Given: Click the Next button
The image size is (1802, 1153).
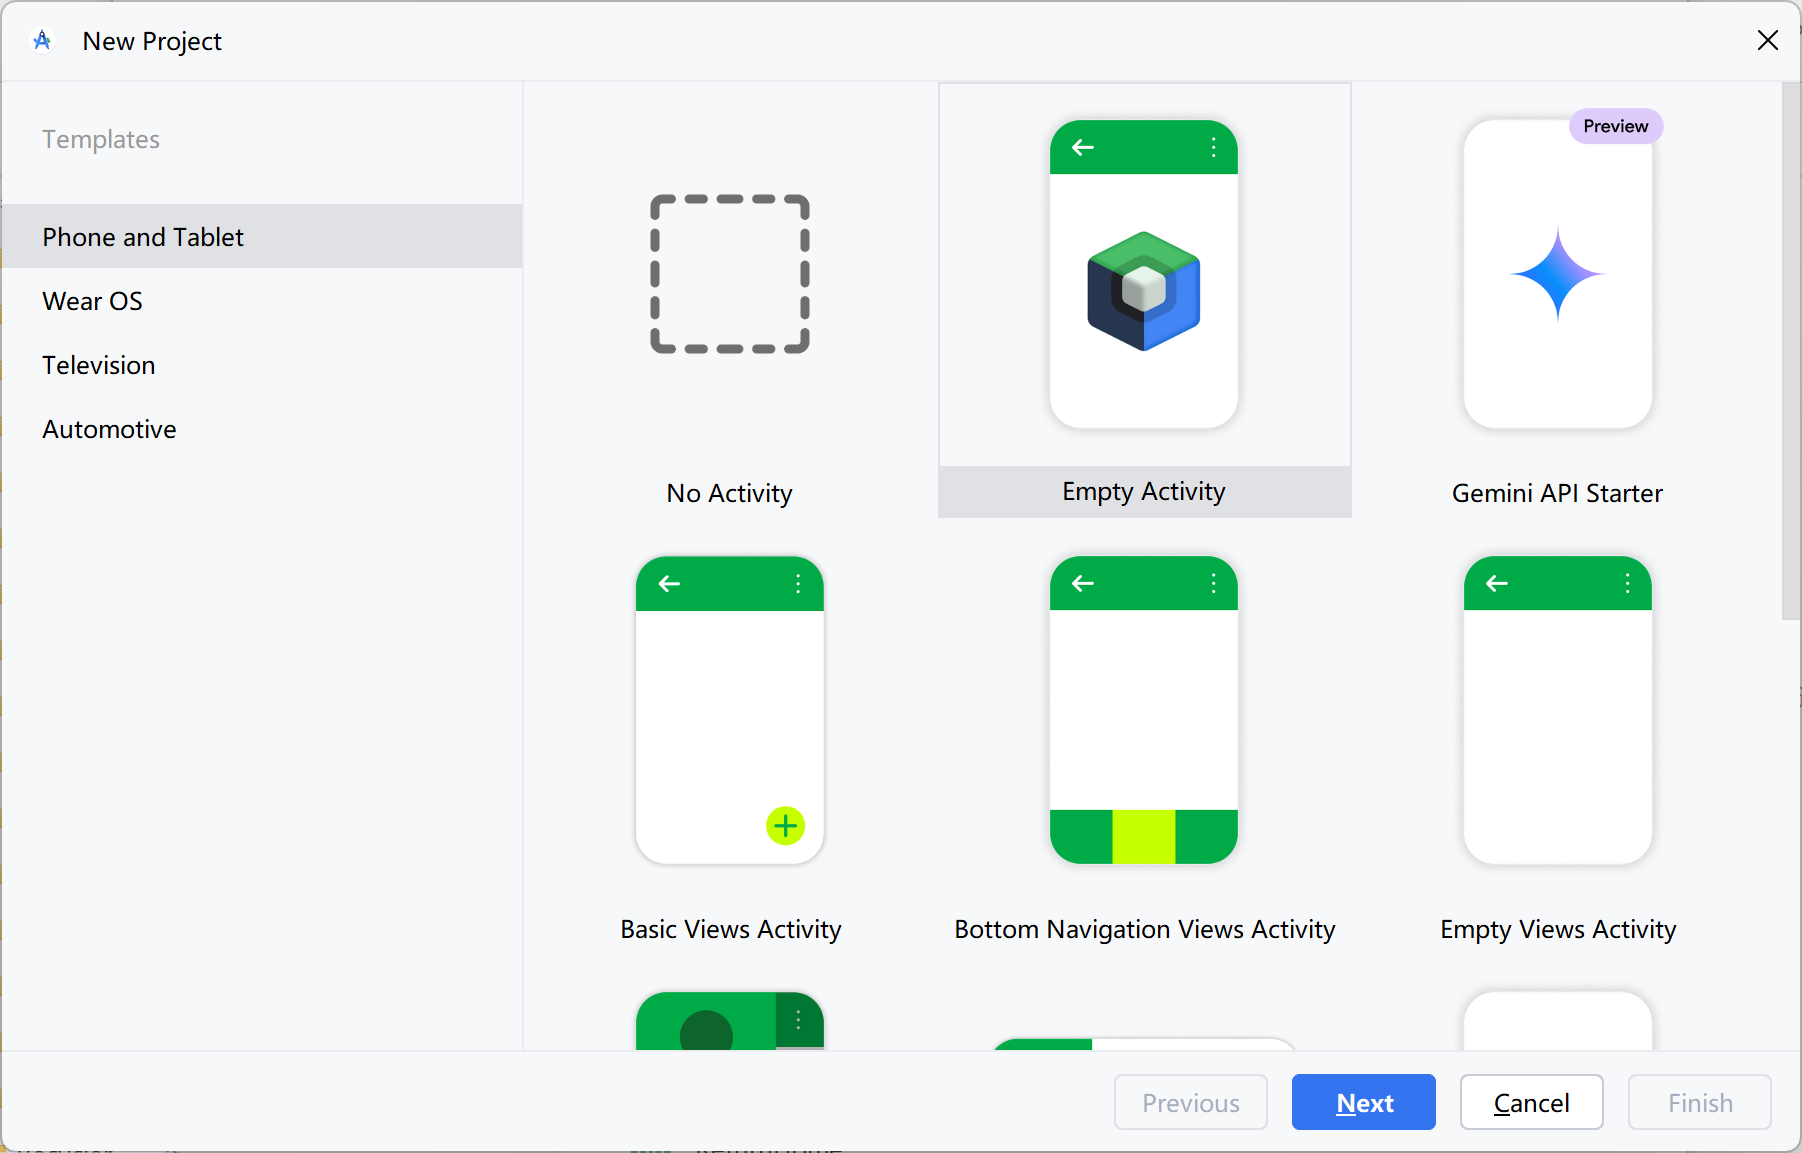Looking at the screenshot, I should pyautogui.click(x=1364, y=1102).
